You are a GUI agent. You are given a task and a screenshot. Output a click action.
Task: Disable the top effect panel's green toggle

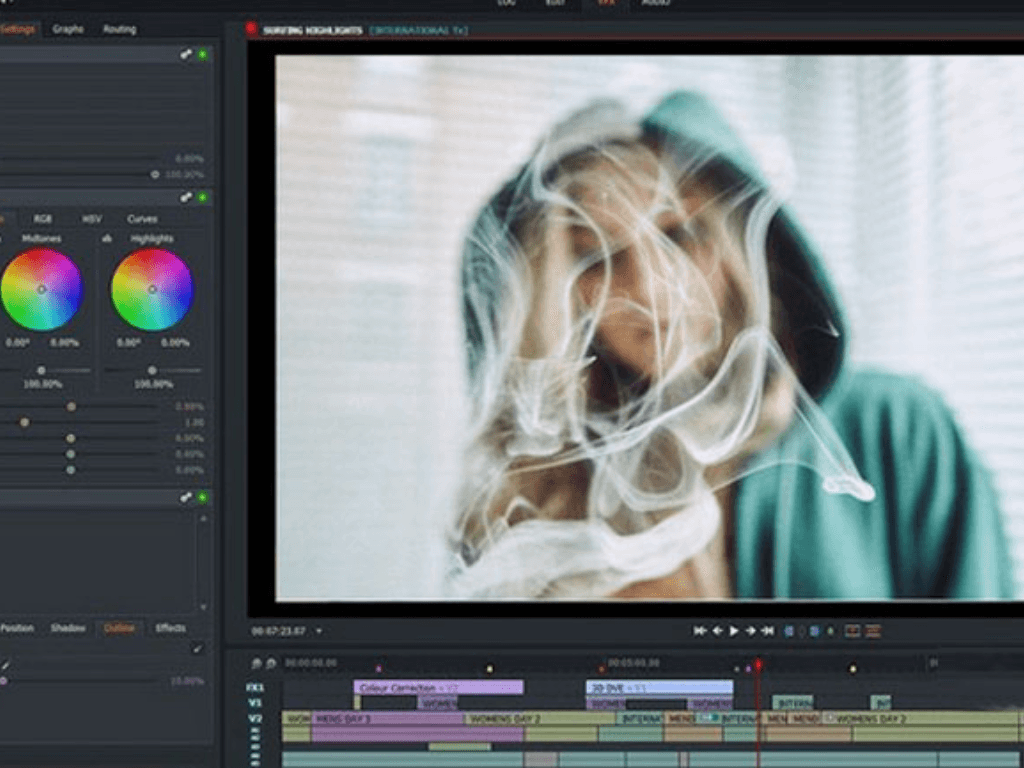tap(203, 54)
